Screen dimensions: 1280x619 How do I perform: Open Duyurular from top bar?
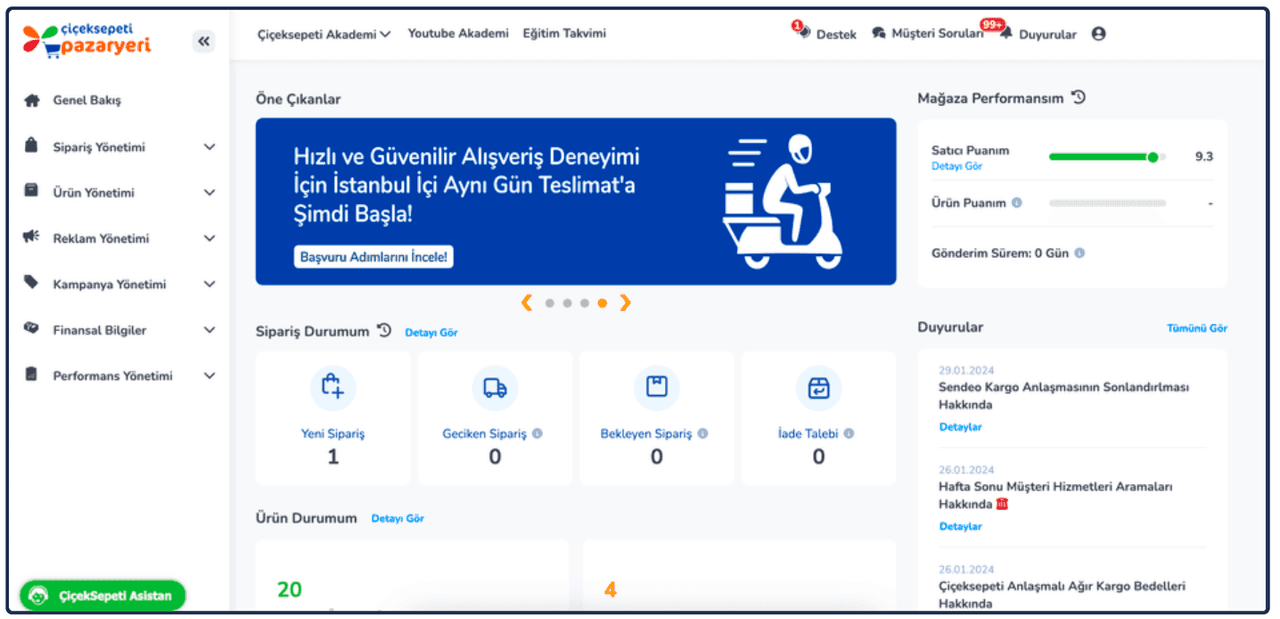[x=1047, y=34]
